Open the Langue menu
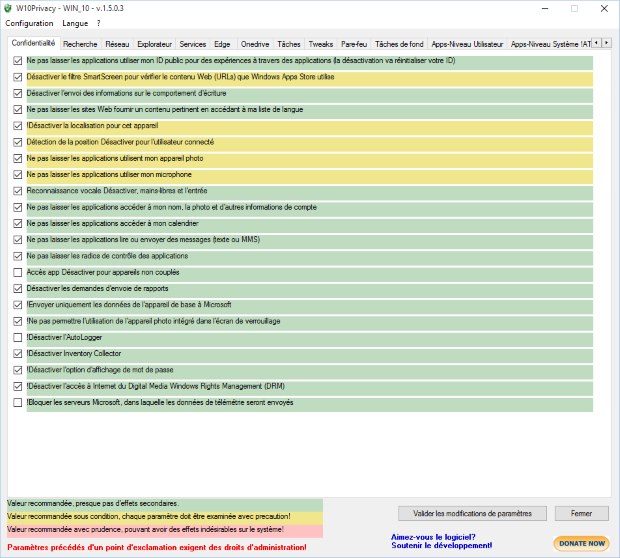 pos(75,23)
